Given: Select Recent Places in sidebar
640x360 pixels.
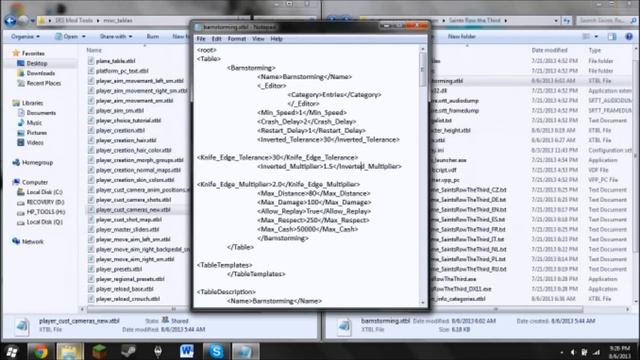Looking at the screenshot, I should pyautogui.click(x=43, y=83).
